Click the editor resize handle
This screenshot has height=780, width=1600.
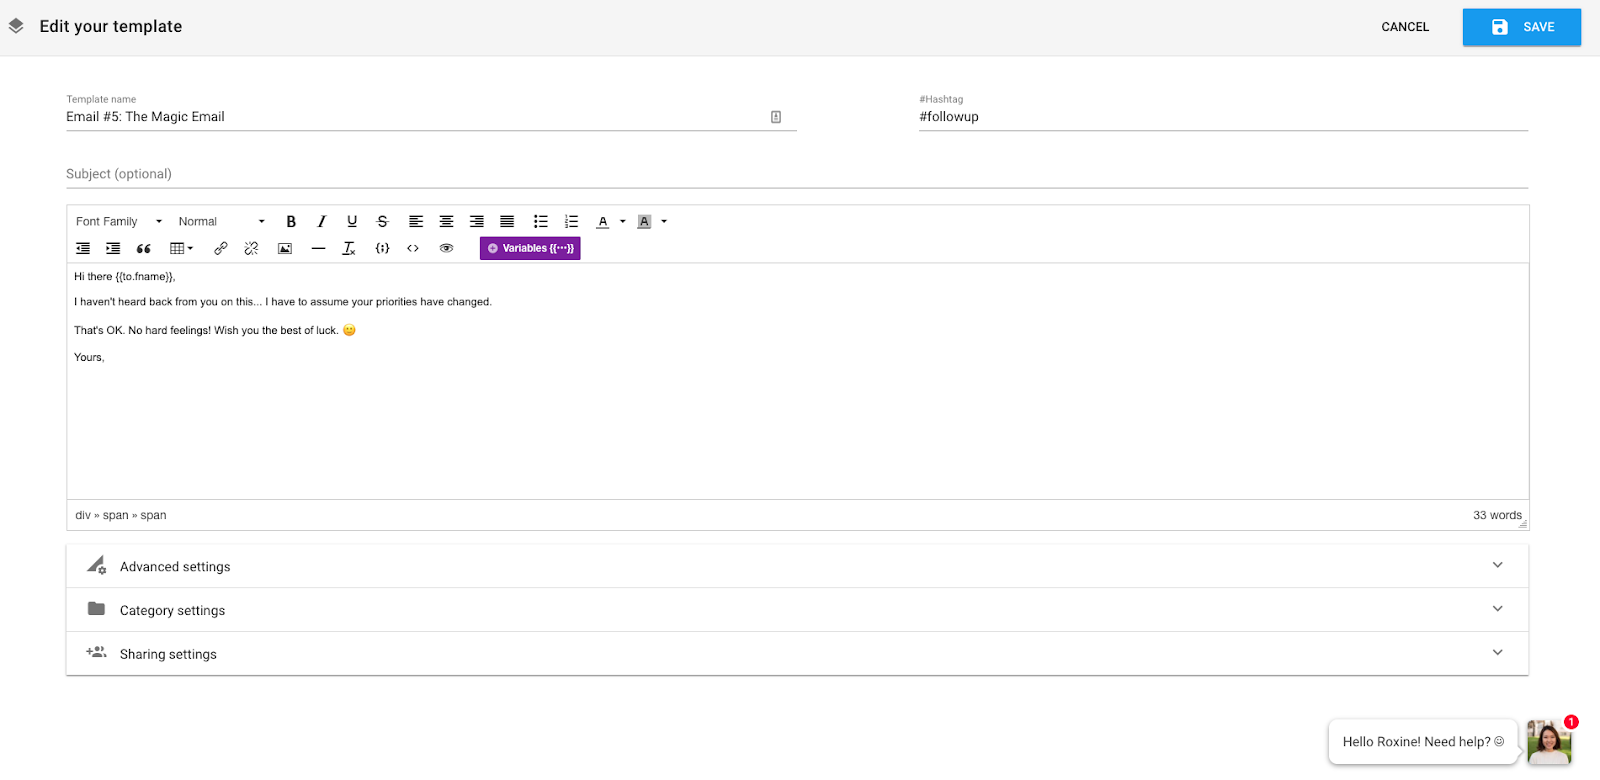click(x=1523, y=524)
